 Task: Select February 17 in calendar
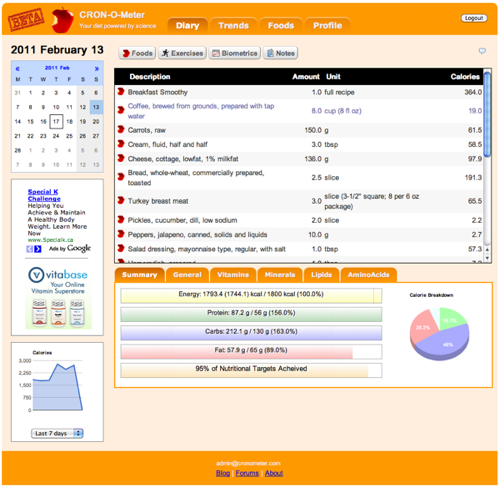(x=56, y=121)
